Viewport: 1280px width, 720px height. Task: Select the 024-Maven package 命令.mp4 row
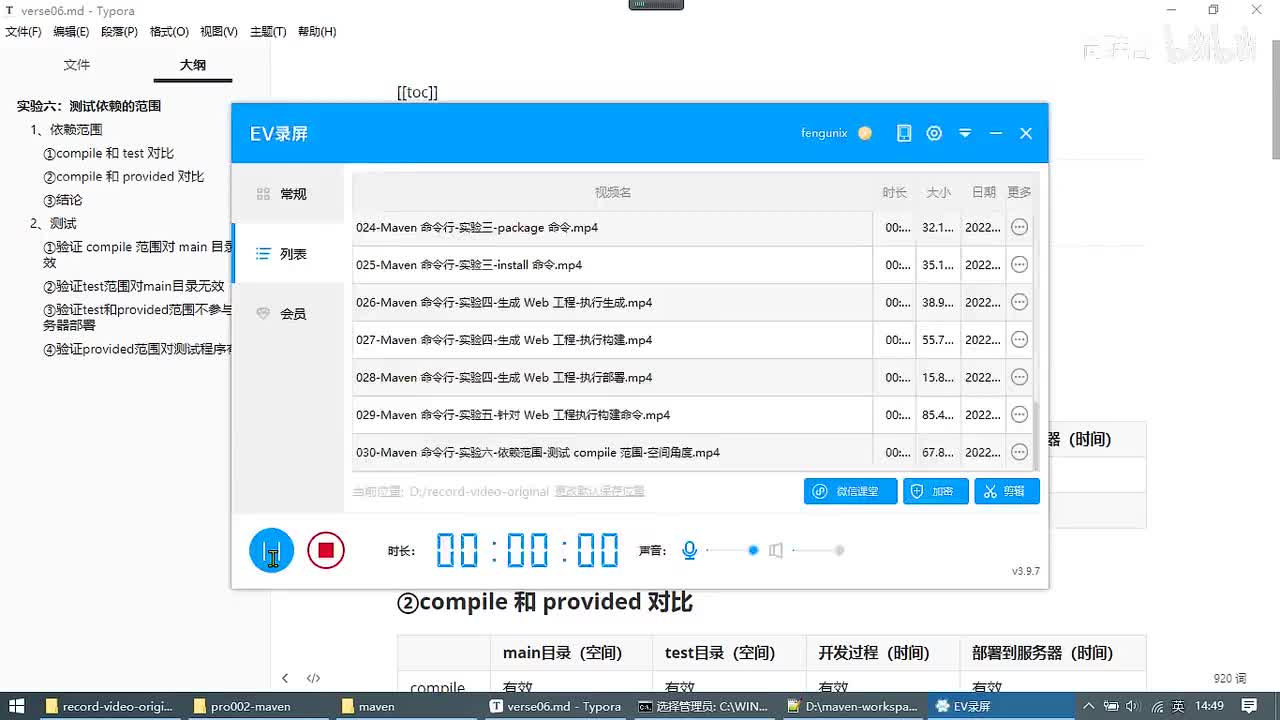pyautogui.click(x=692, y=227)
